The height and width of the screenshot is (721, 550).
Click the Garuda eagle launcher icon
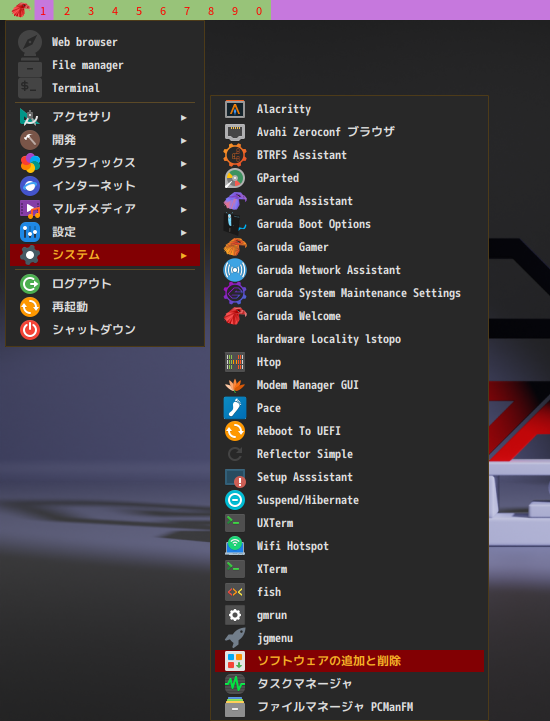coord(20,10)
